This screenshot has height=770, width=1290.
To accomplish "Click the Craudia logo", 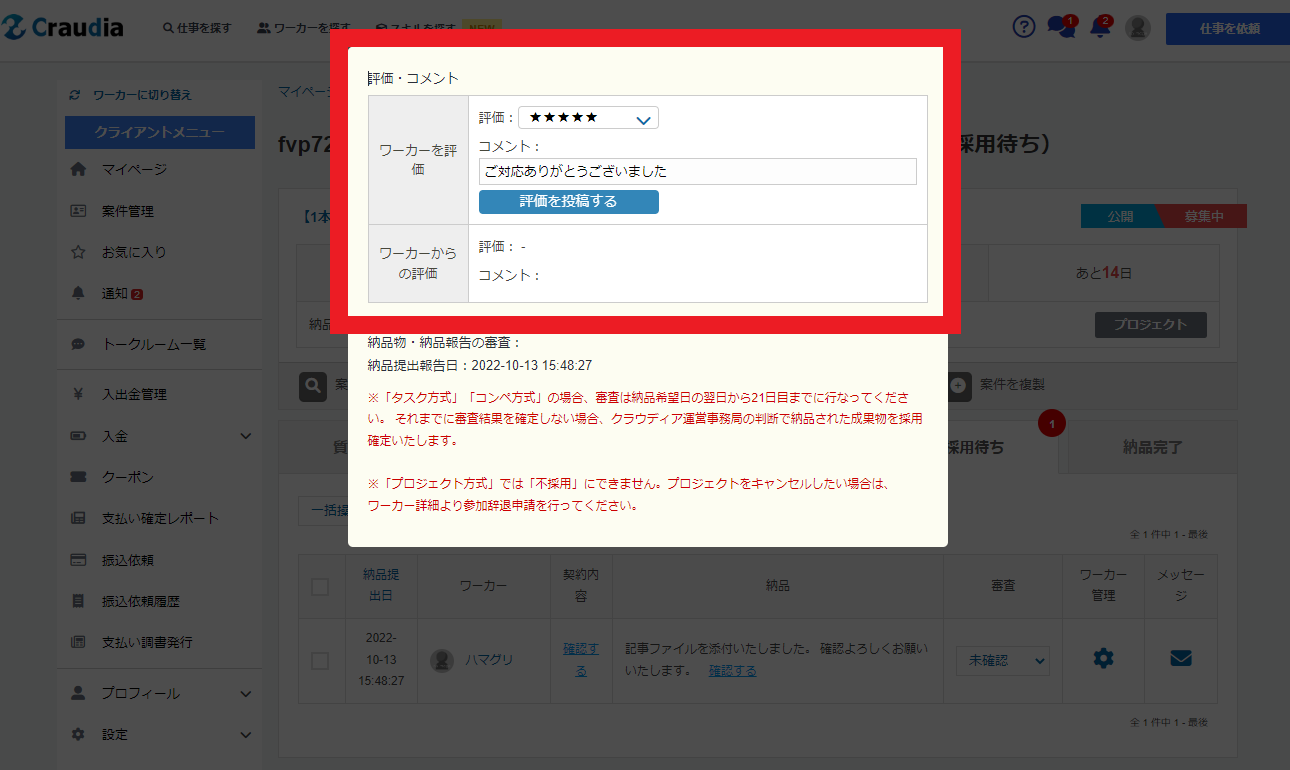I will (x=63, y=28).
